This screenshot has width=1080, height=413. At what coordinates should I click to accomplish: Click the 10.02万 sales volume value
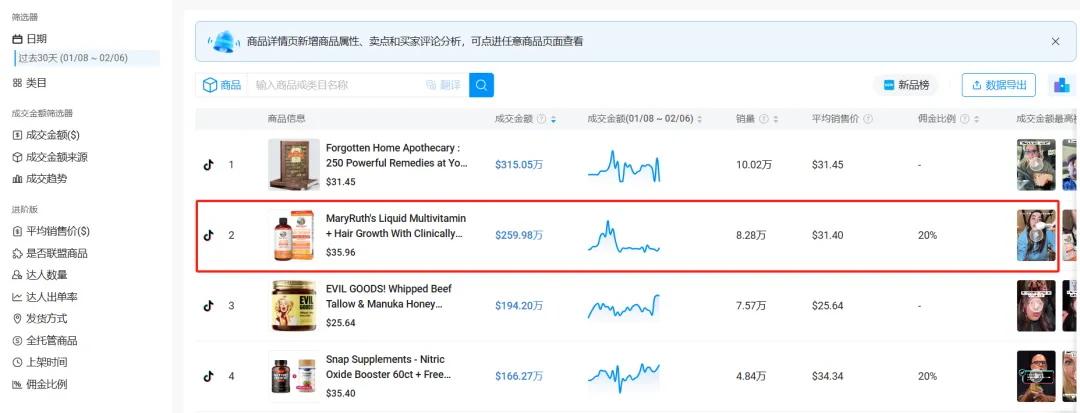[x=754, y=165]
